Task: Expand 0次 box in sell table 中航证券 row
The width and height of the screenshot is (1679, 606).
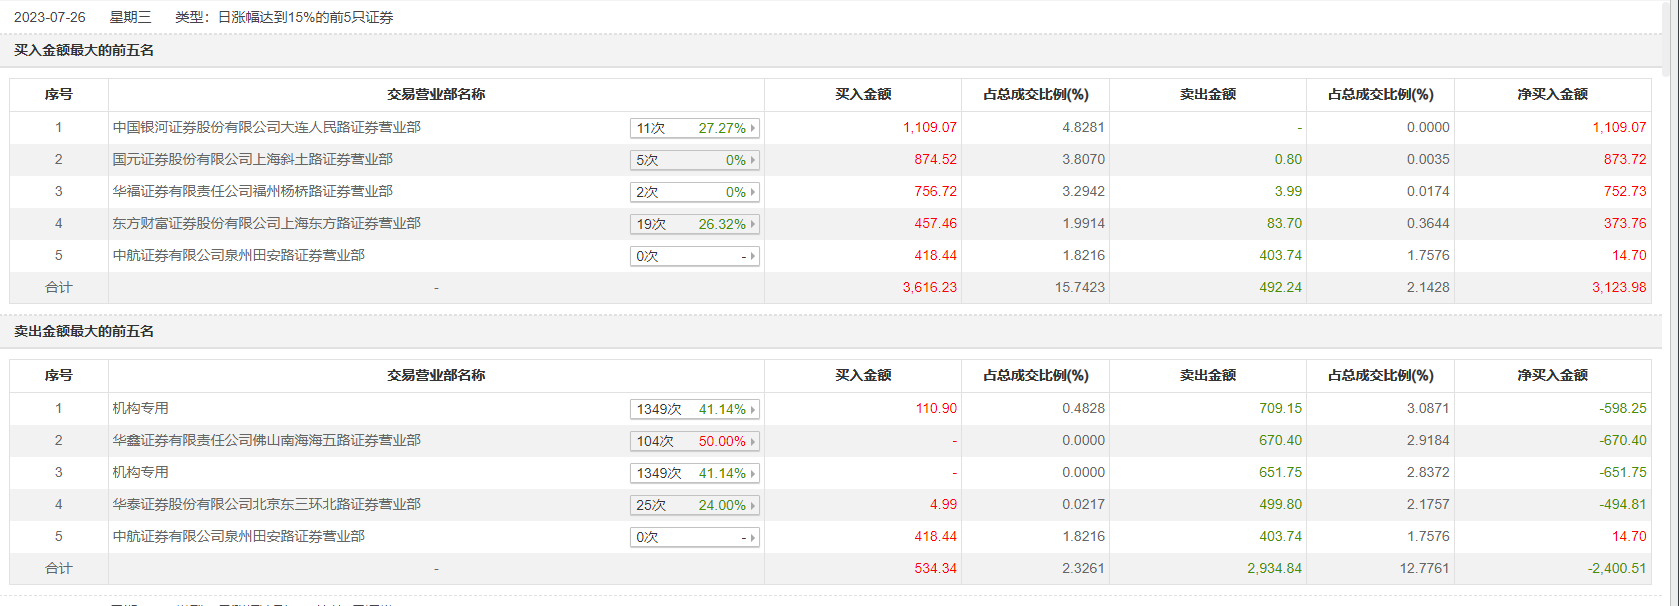Action: tap(695, 537)
